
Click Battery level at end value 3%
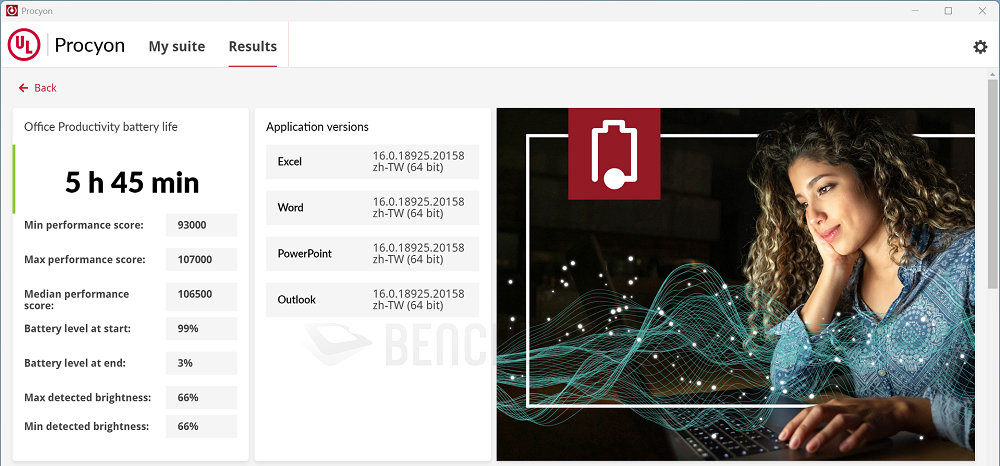pyautogui.click(x=202, y=363)
